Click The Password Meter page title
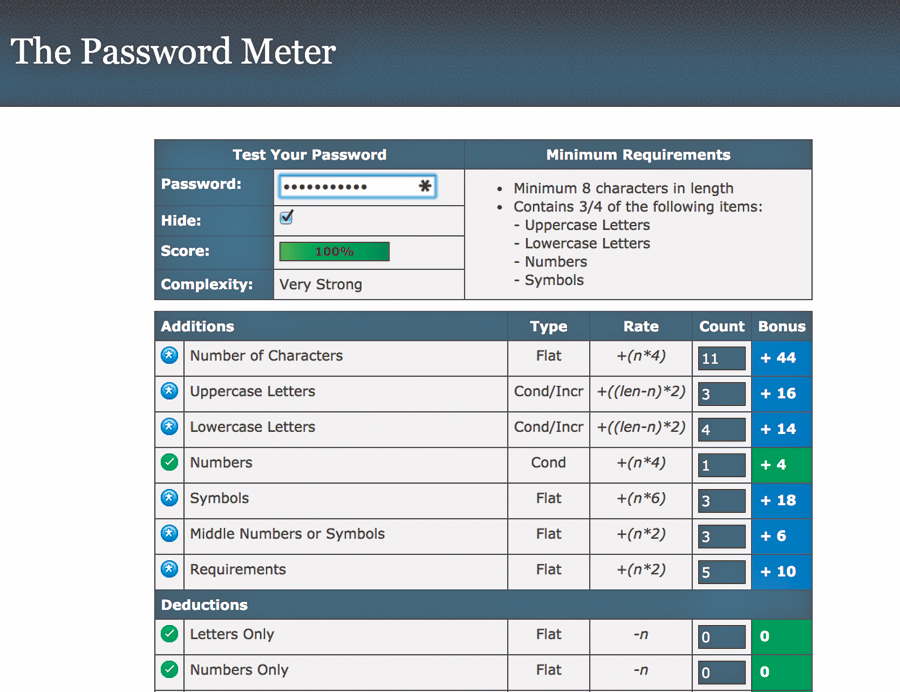The height and width of the screenshot is (692, 900). tap(173, 52)
